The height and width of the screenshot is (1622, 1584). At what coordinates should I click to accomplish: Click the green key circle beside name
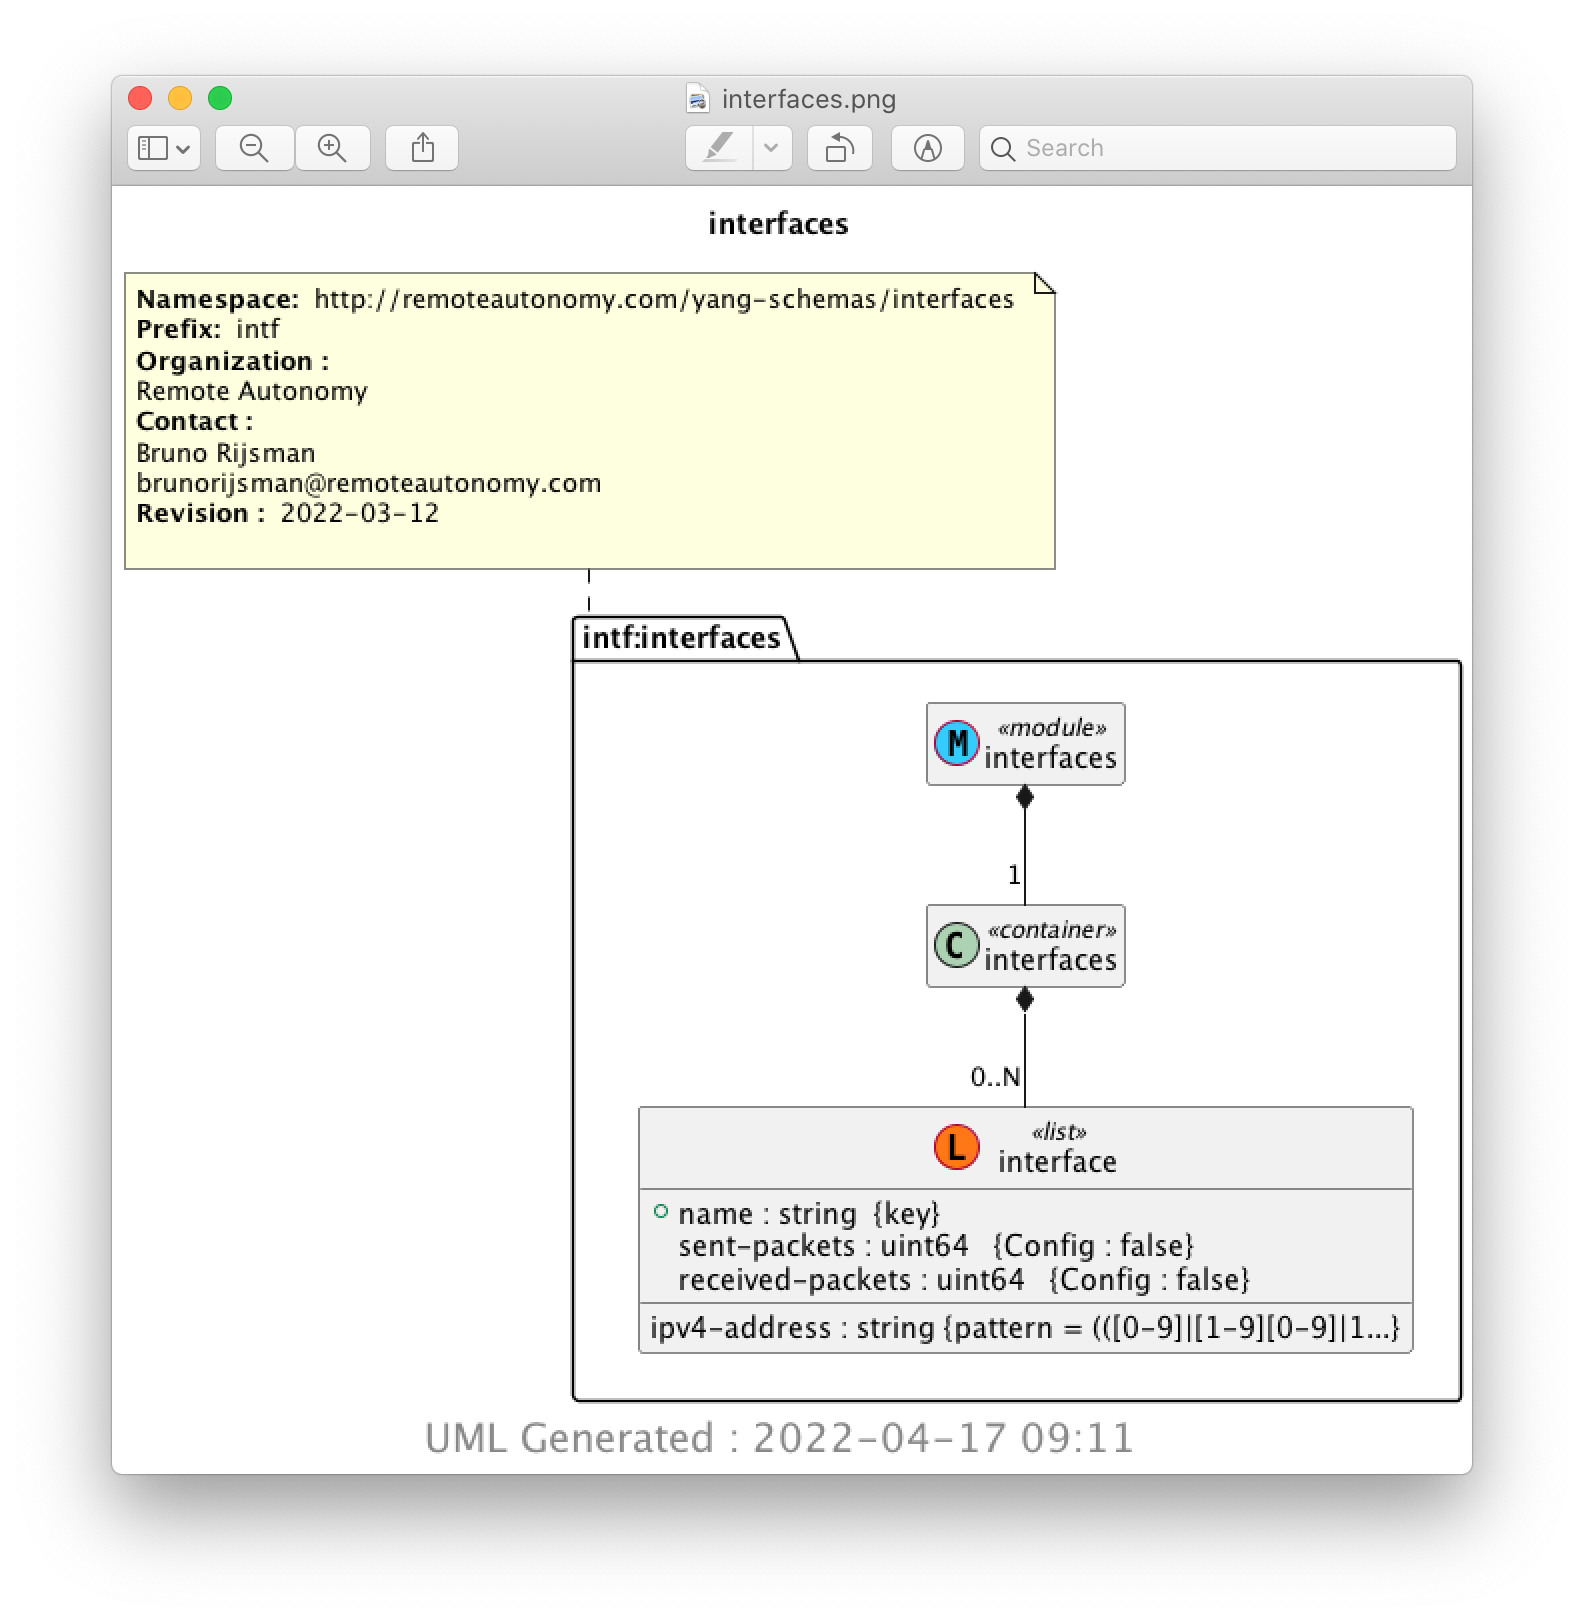[x=661, y=1211]
